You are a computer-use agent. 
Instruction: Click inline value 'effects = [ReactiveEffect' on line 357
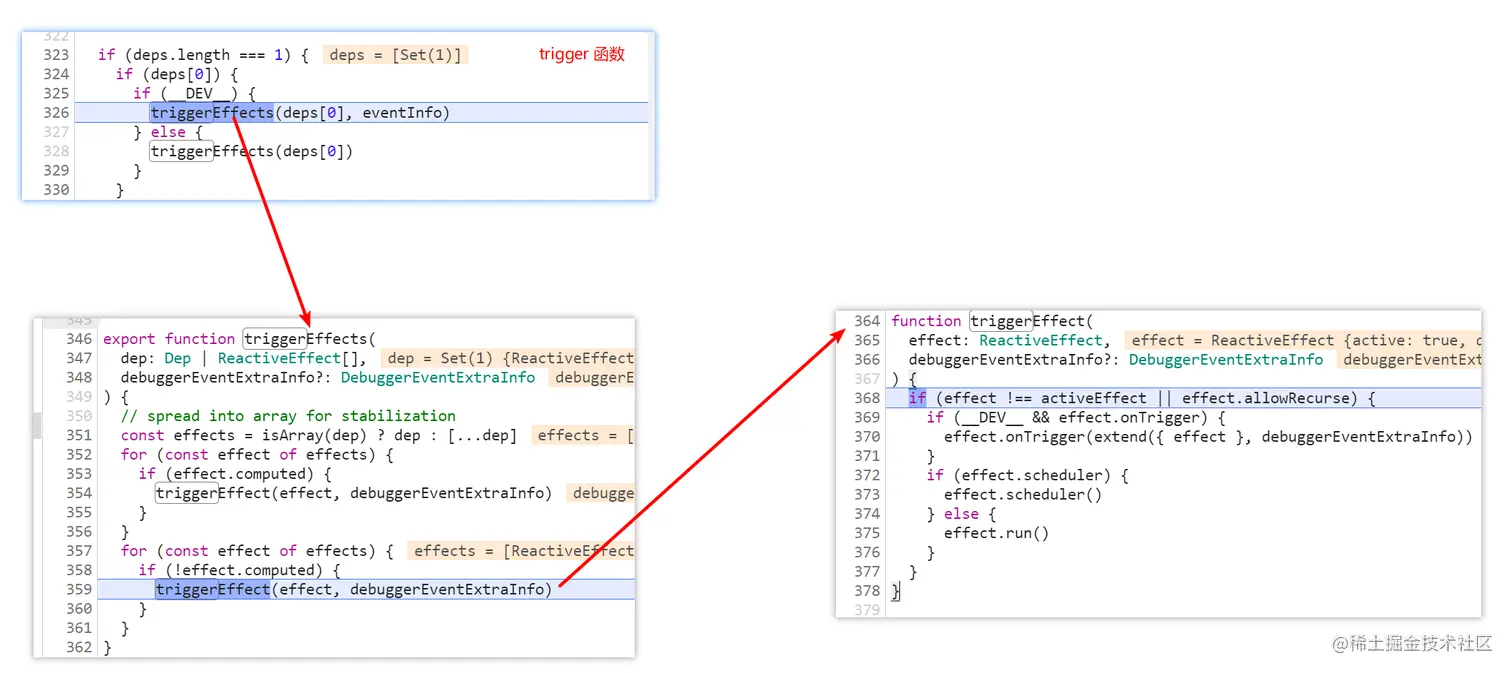(522, 551)
